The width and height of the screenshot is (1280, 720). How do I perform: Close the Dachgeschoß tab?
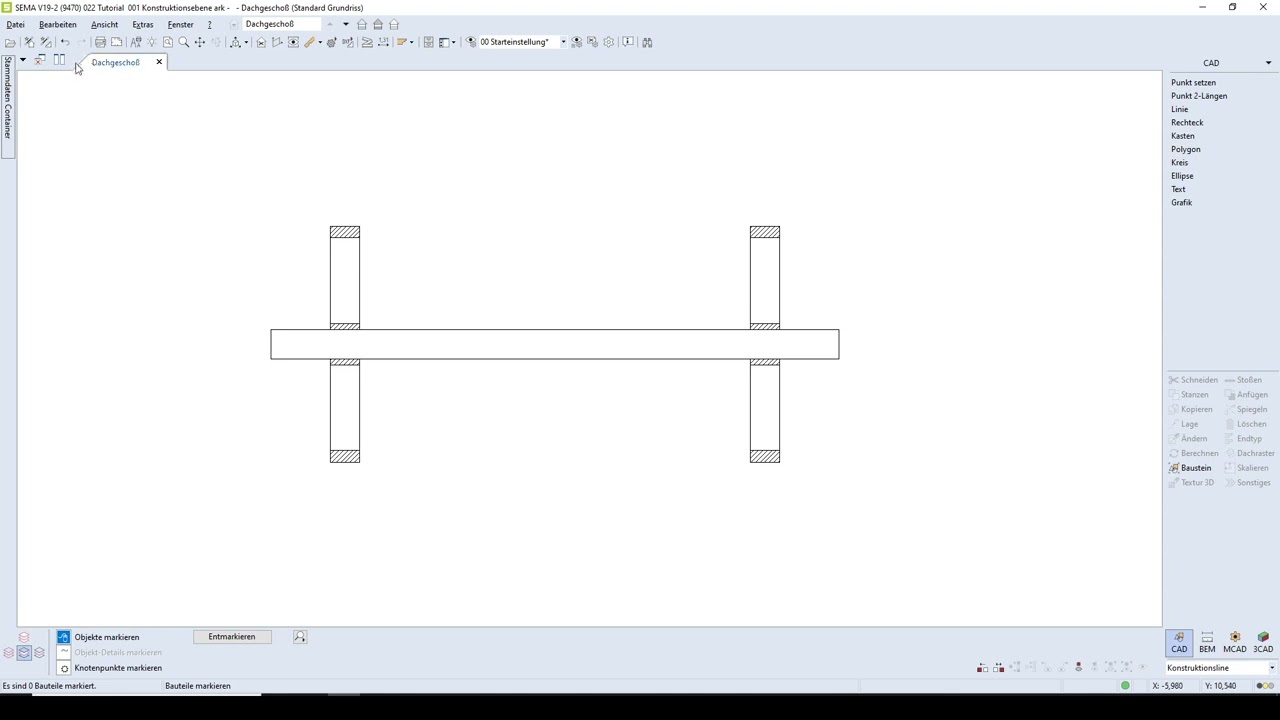coord(158,62)
